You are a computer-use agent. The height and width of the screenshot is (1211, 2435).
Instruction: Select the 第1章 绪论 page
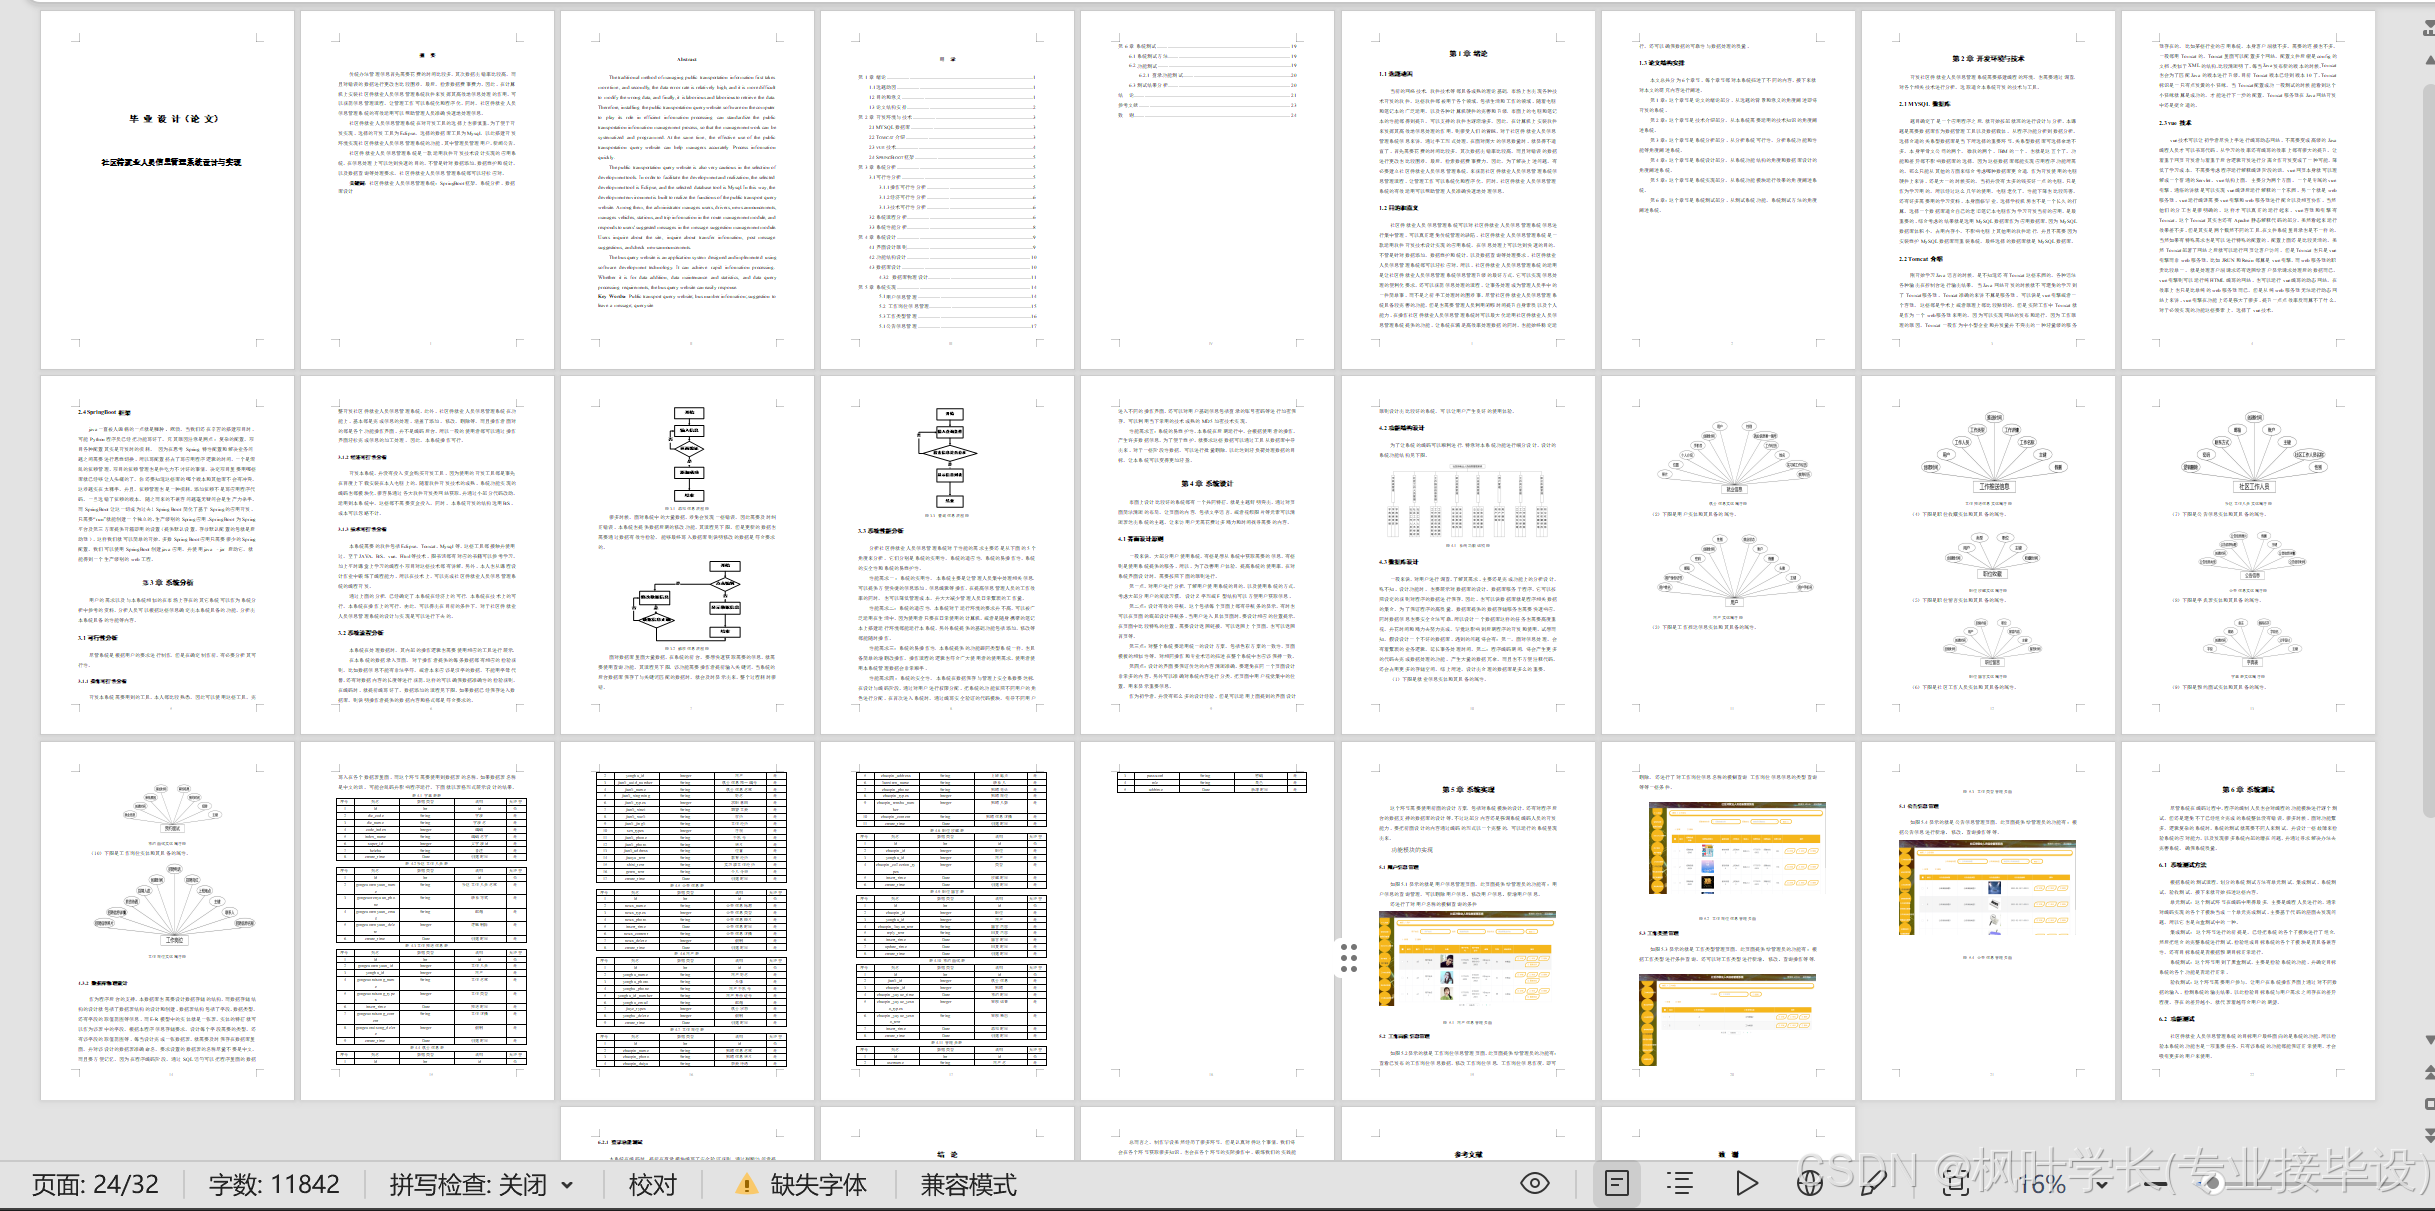click(1467, 189)
